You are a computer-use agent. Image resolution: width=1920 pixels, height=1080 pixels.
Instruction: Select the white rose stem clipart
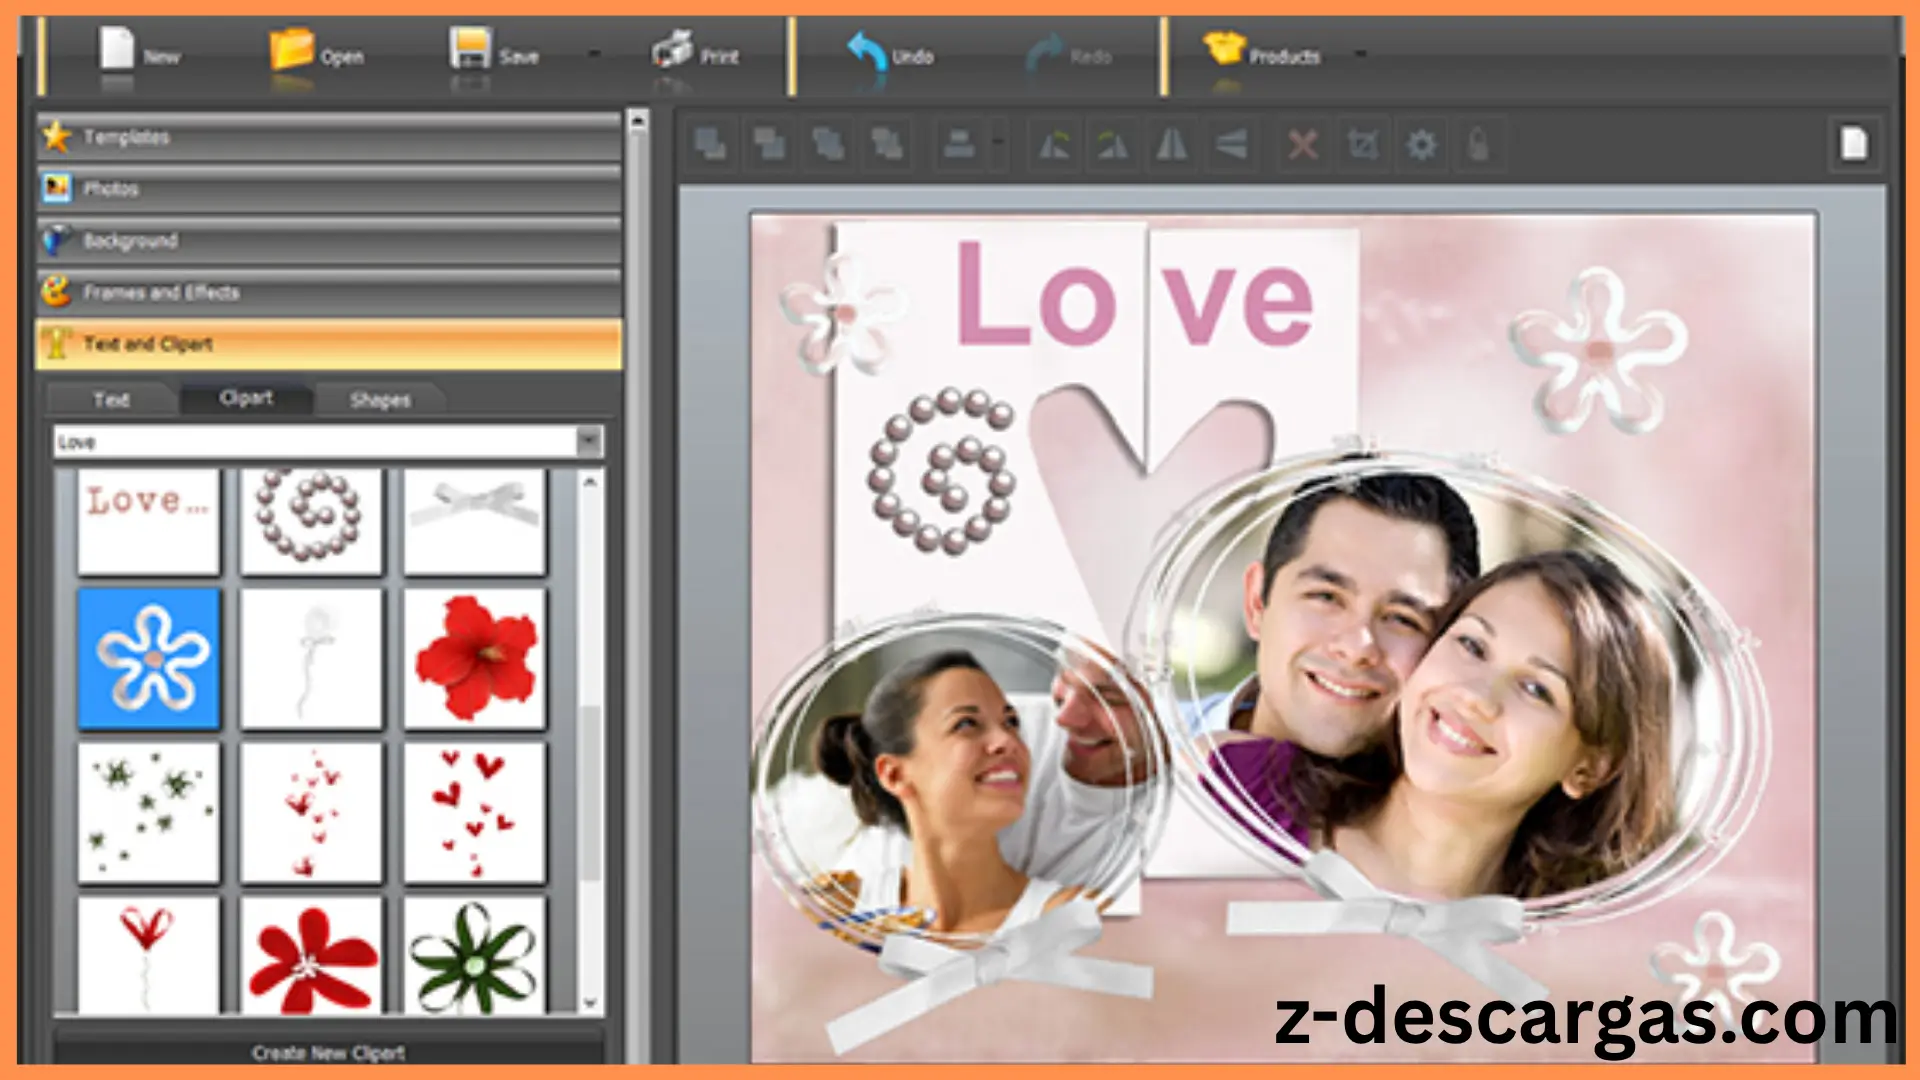pyautogui.click(x=311, y=658)
